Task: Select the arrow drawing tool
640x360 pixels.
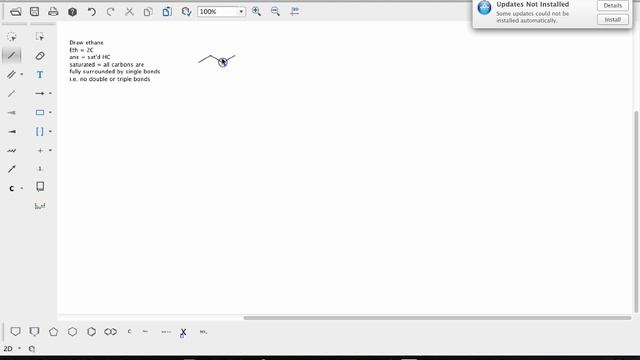Action: click(39, 93)
